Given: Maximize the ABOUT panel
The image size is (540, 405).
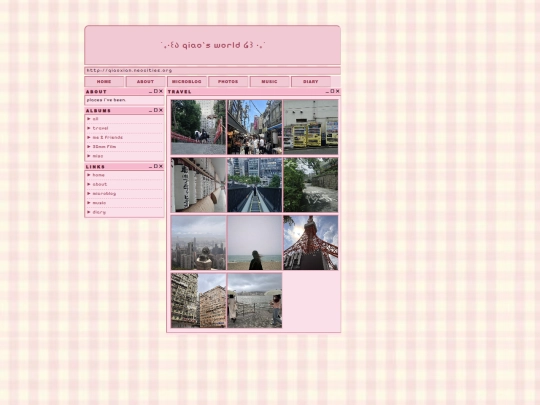Looking at the screenshot, I should 156,91.
